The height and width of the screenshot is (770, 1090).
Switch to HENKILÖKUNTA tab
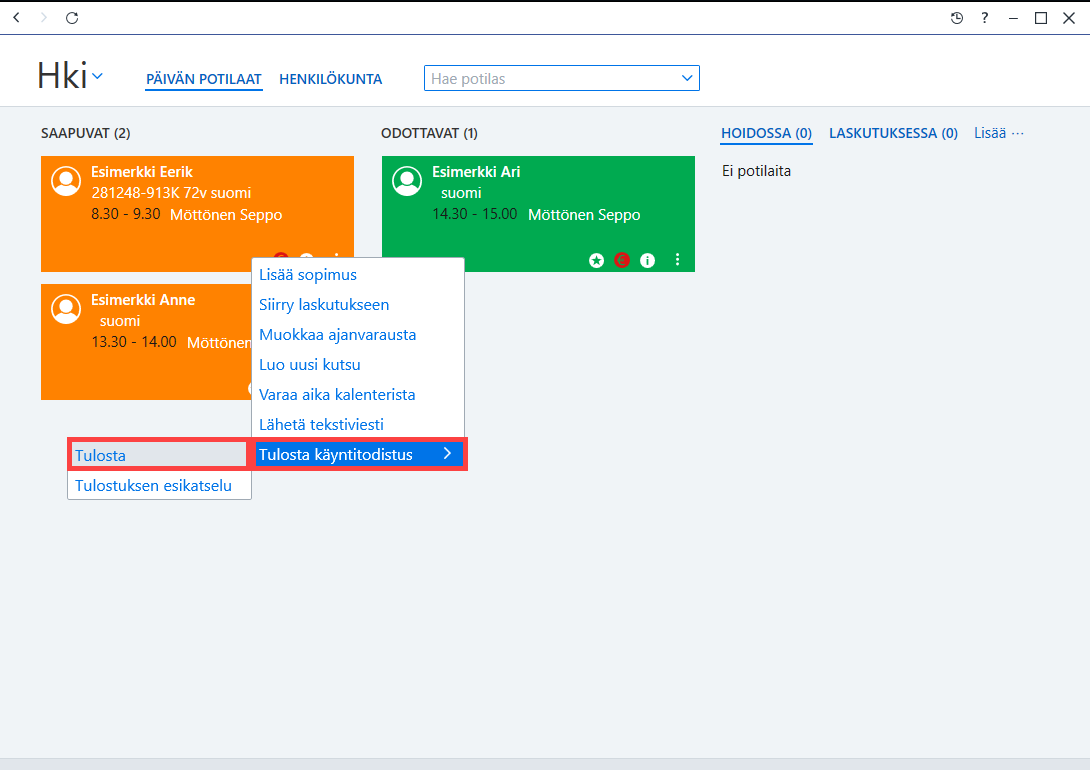click(331, 79)
